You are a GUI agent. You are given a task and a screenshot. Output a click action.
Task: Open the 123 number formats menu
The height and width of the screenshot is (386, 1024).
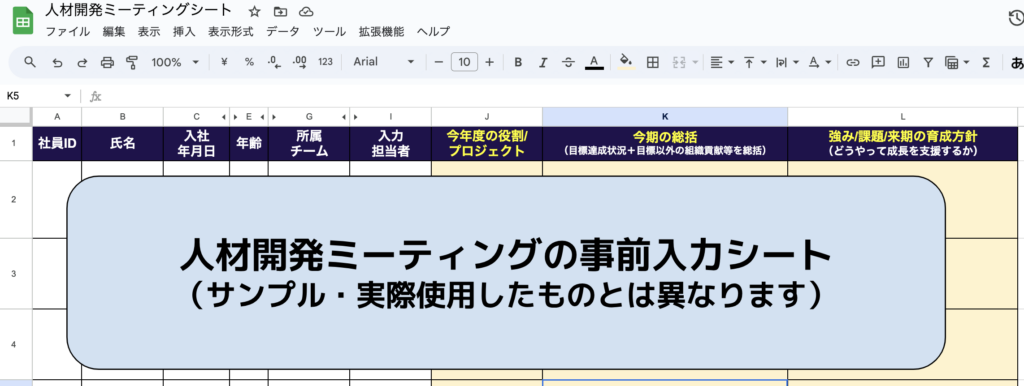coord(325,62)
